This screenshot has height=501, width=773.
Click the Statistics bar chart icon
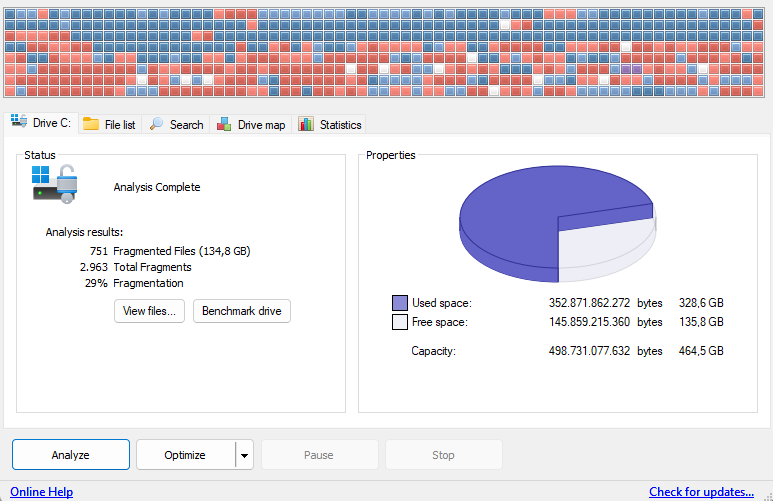(306, 124)
